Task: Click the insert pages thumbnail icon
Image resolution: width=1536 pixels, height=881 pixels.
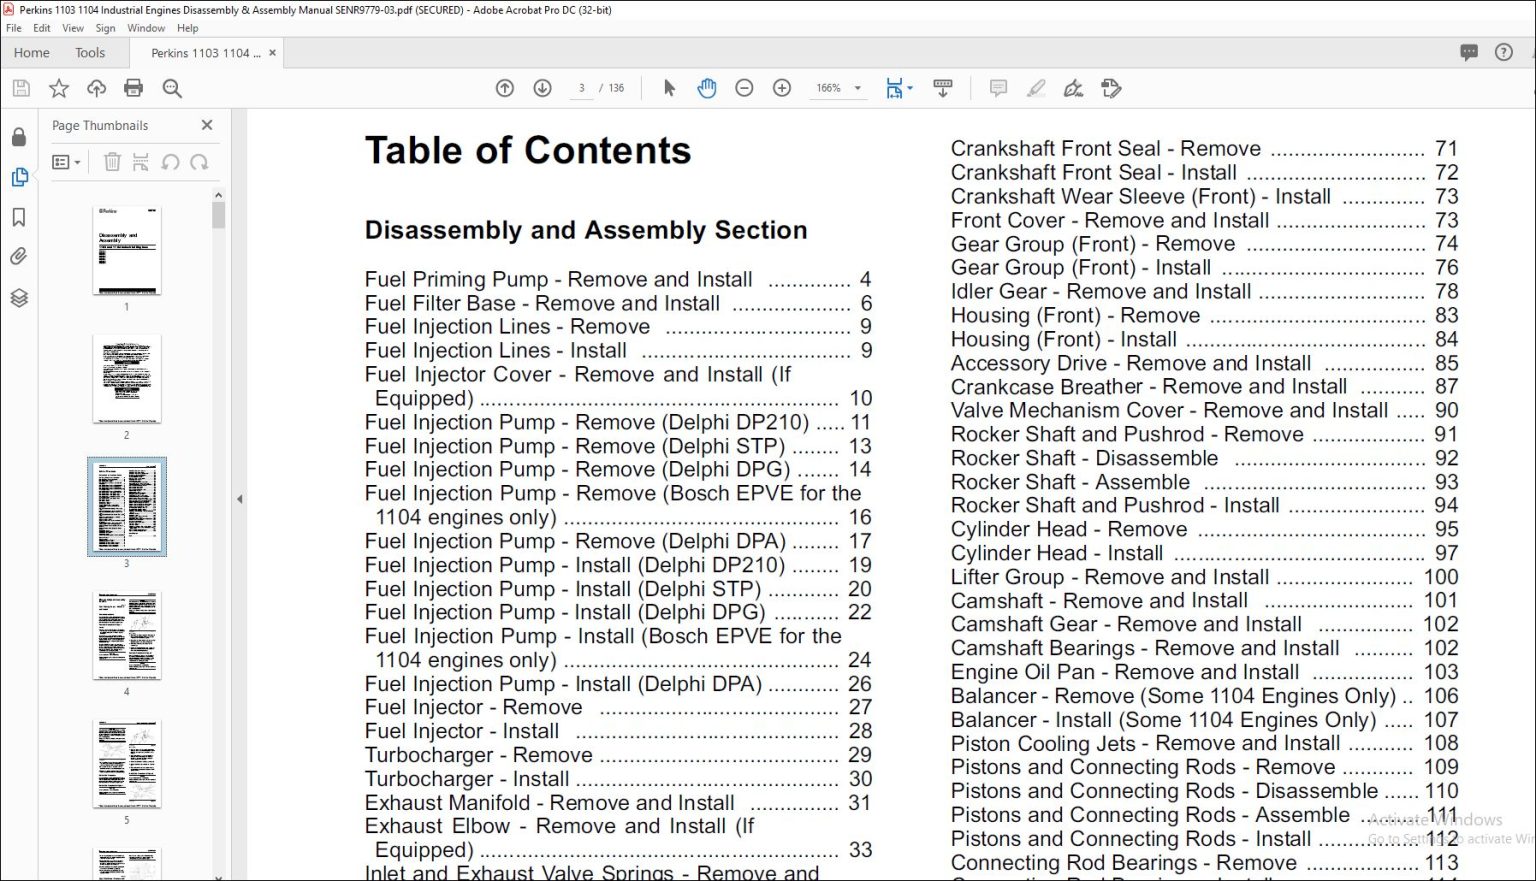Action: [141, 162]
